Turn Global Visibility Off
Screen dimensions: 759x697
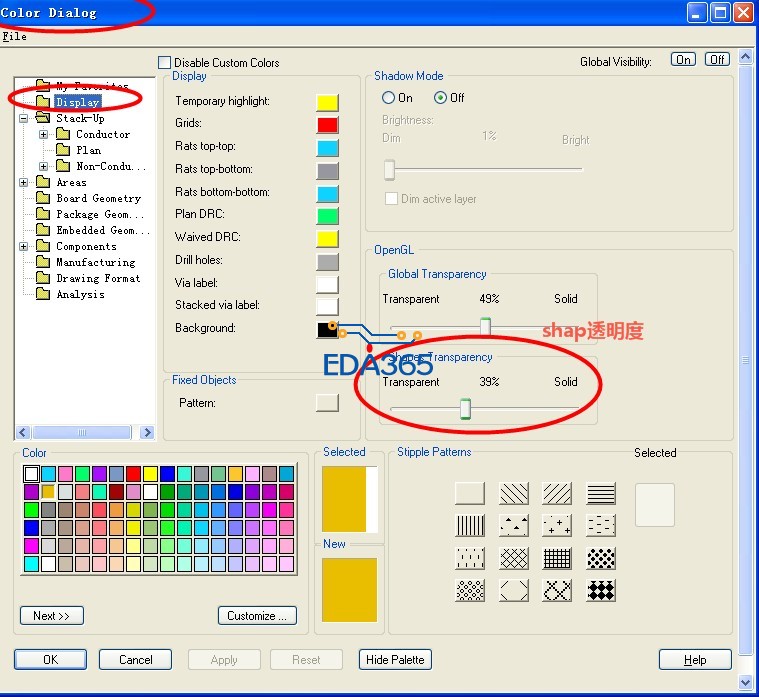click(717, 60)
